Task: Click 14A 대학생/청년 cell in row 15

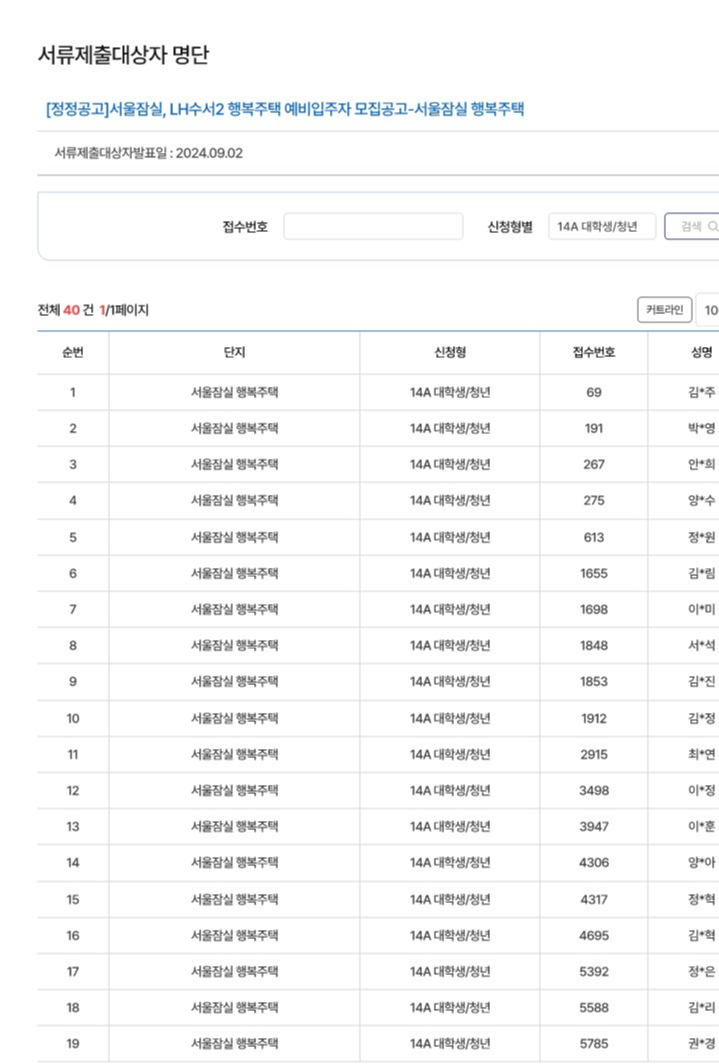Action: (450, 899)
